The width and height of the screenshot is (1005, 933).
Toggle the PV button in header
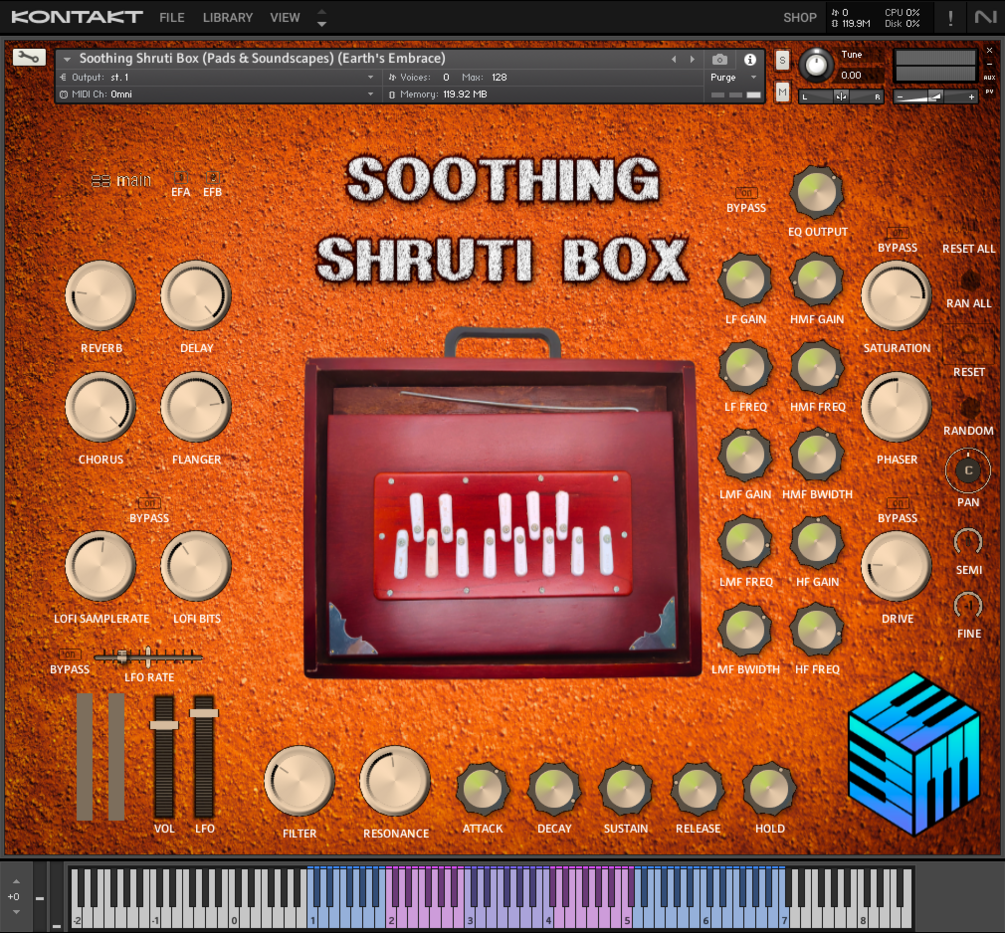(990, 92)
